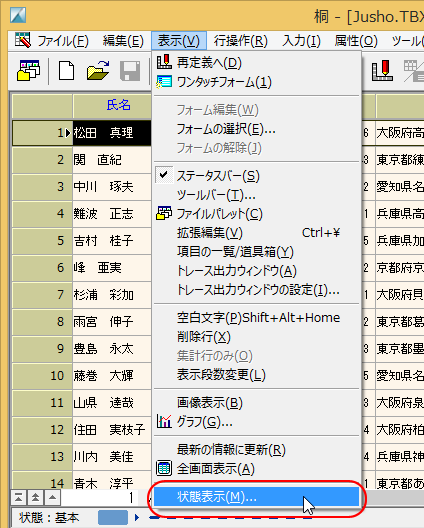Open the application icon beside File menu
The image size is (424, 528).
[23, 40]
